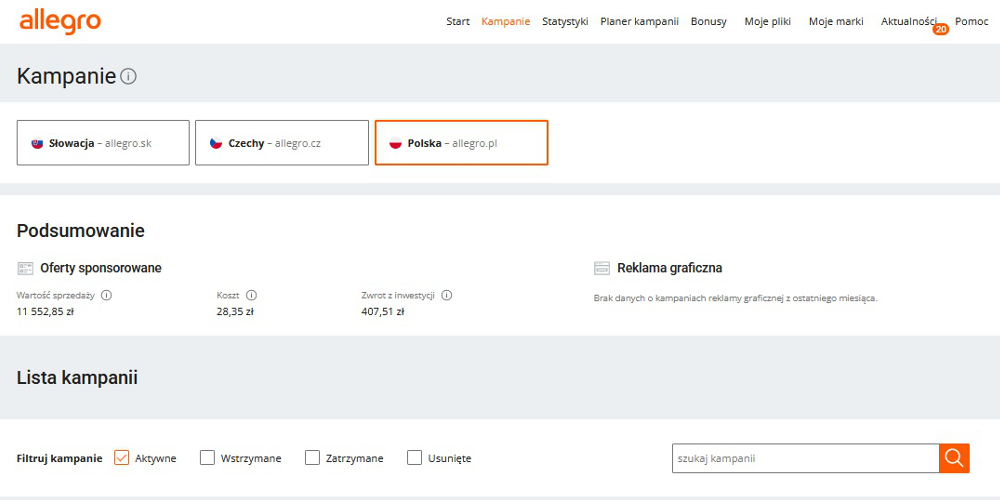The width and height of the screenshot is (1000, 500).
Task: Click the Filtruj kampanie label
Action: 59,459
